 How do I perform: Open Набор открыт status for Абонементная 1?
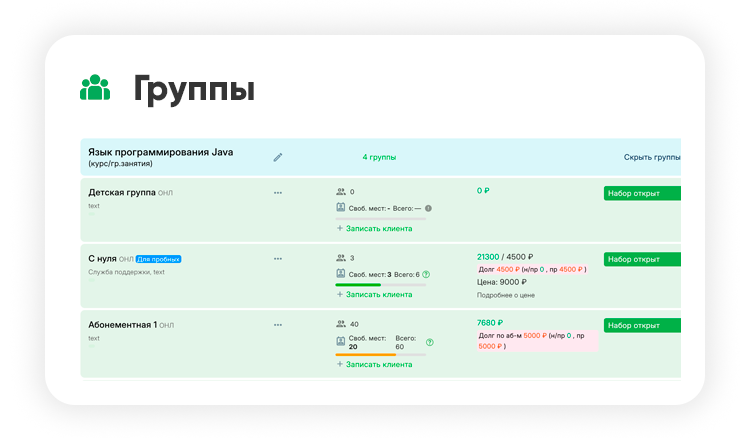click(641, 325)
